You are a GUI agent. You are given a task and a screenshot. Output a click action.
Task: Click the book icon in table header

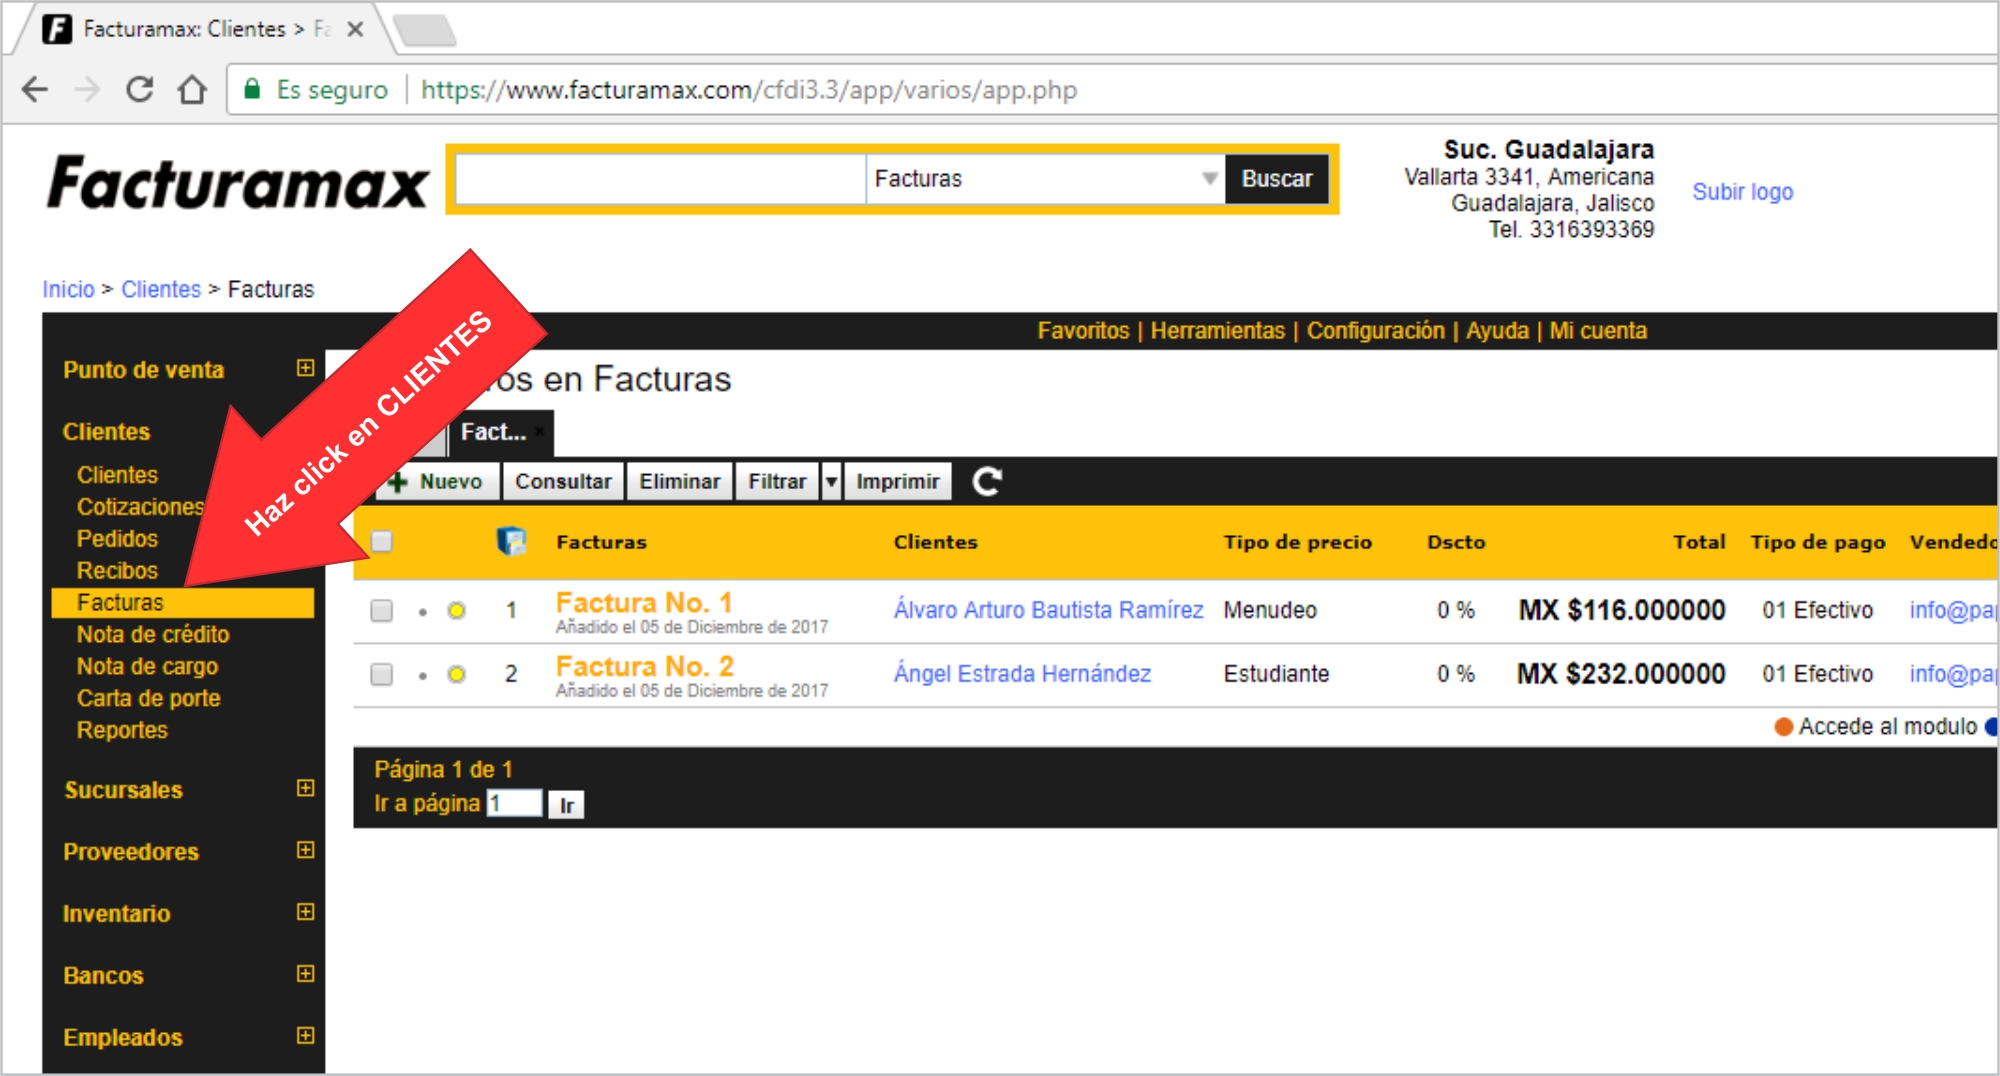511,541
